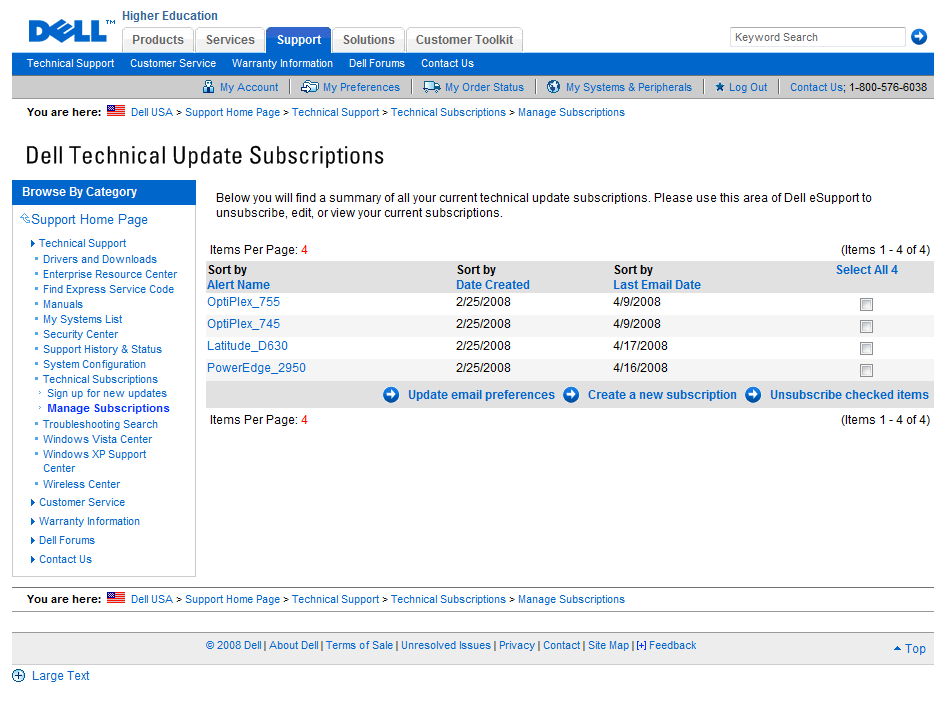Open Dell Forums in blue menu bar
The width and height of the screenshot is (947, 701).
click(377, 63)
